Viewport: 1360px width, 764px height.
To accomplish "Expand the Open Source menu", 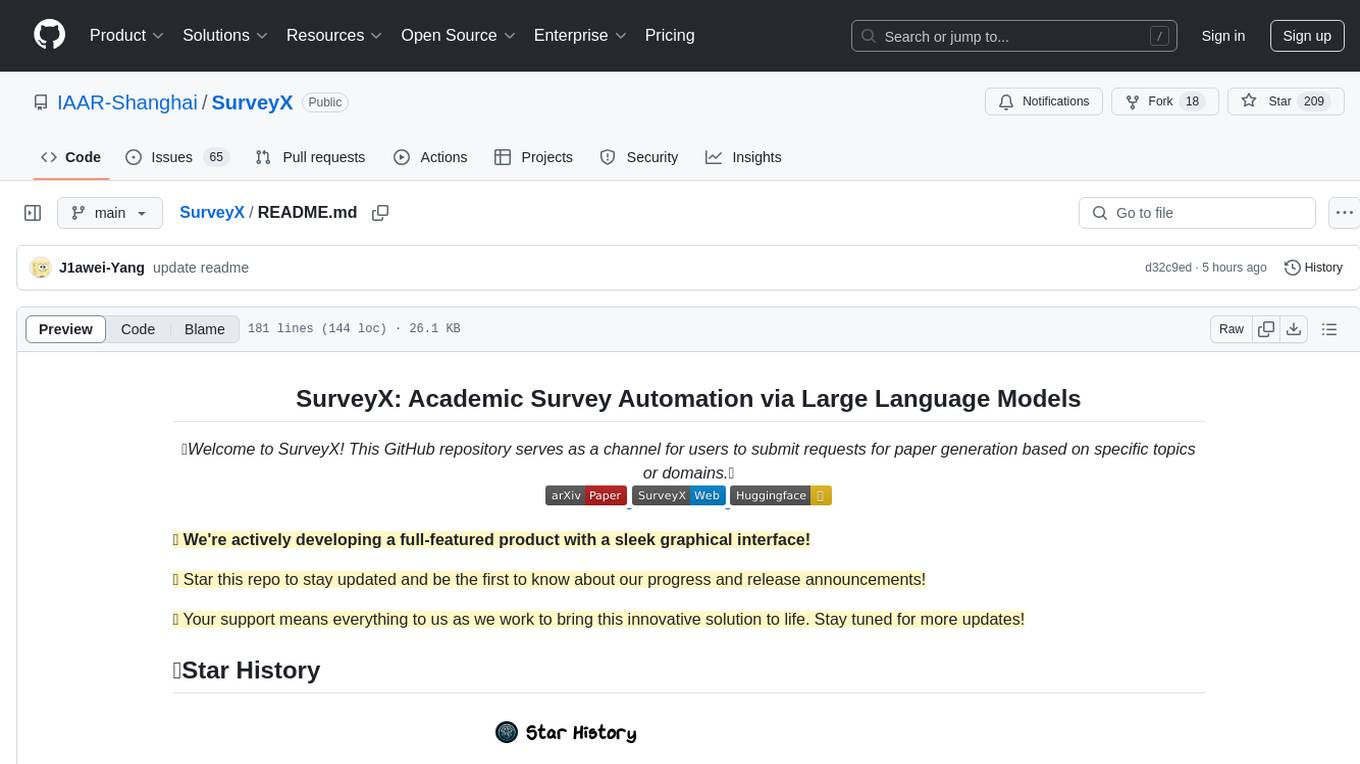I will click(x=458, y=35).
